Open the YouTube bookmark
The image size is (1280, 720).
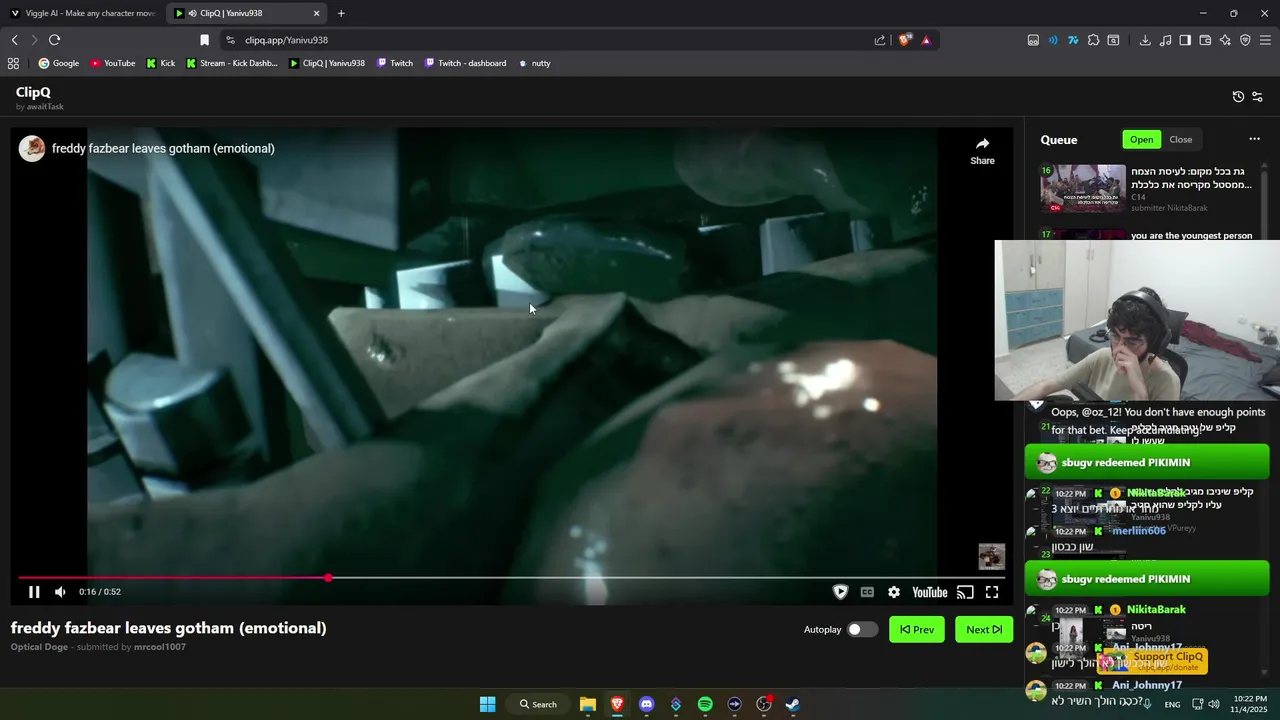(112, 63)
